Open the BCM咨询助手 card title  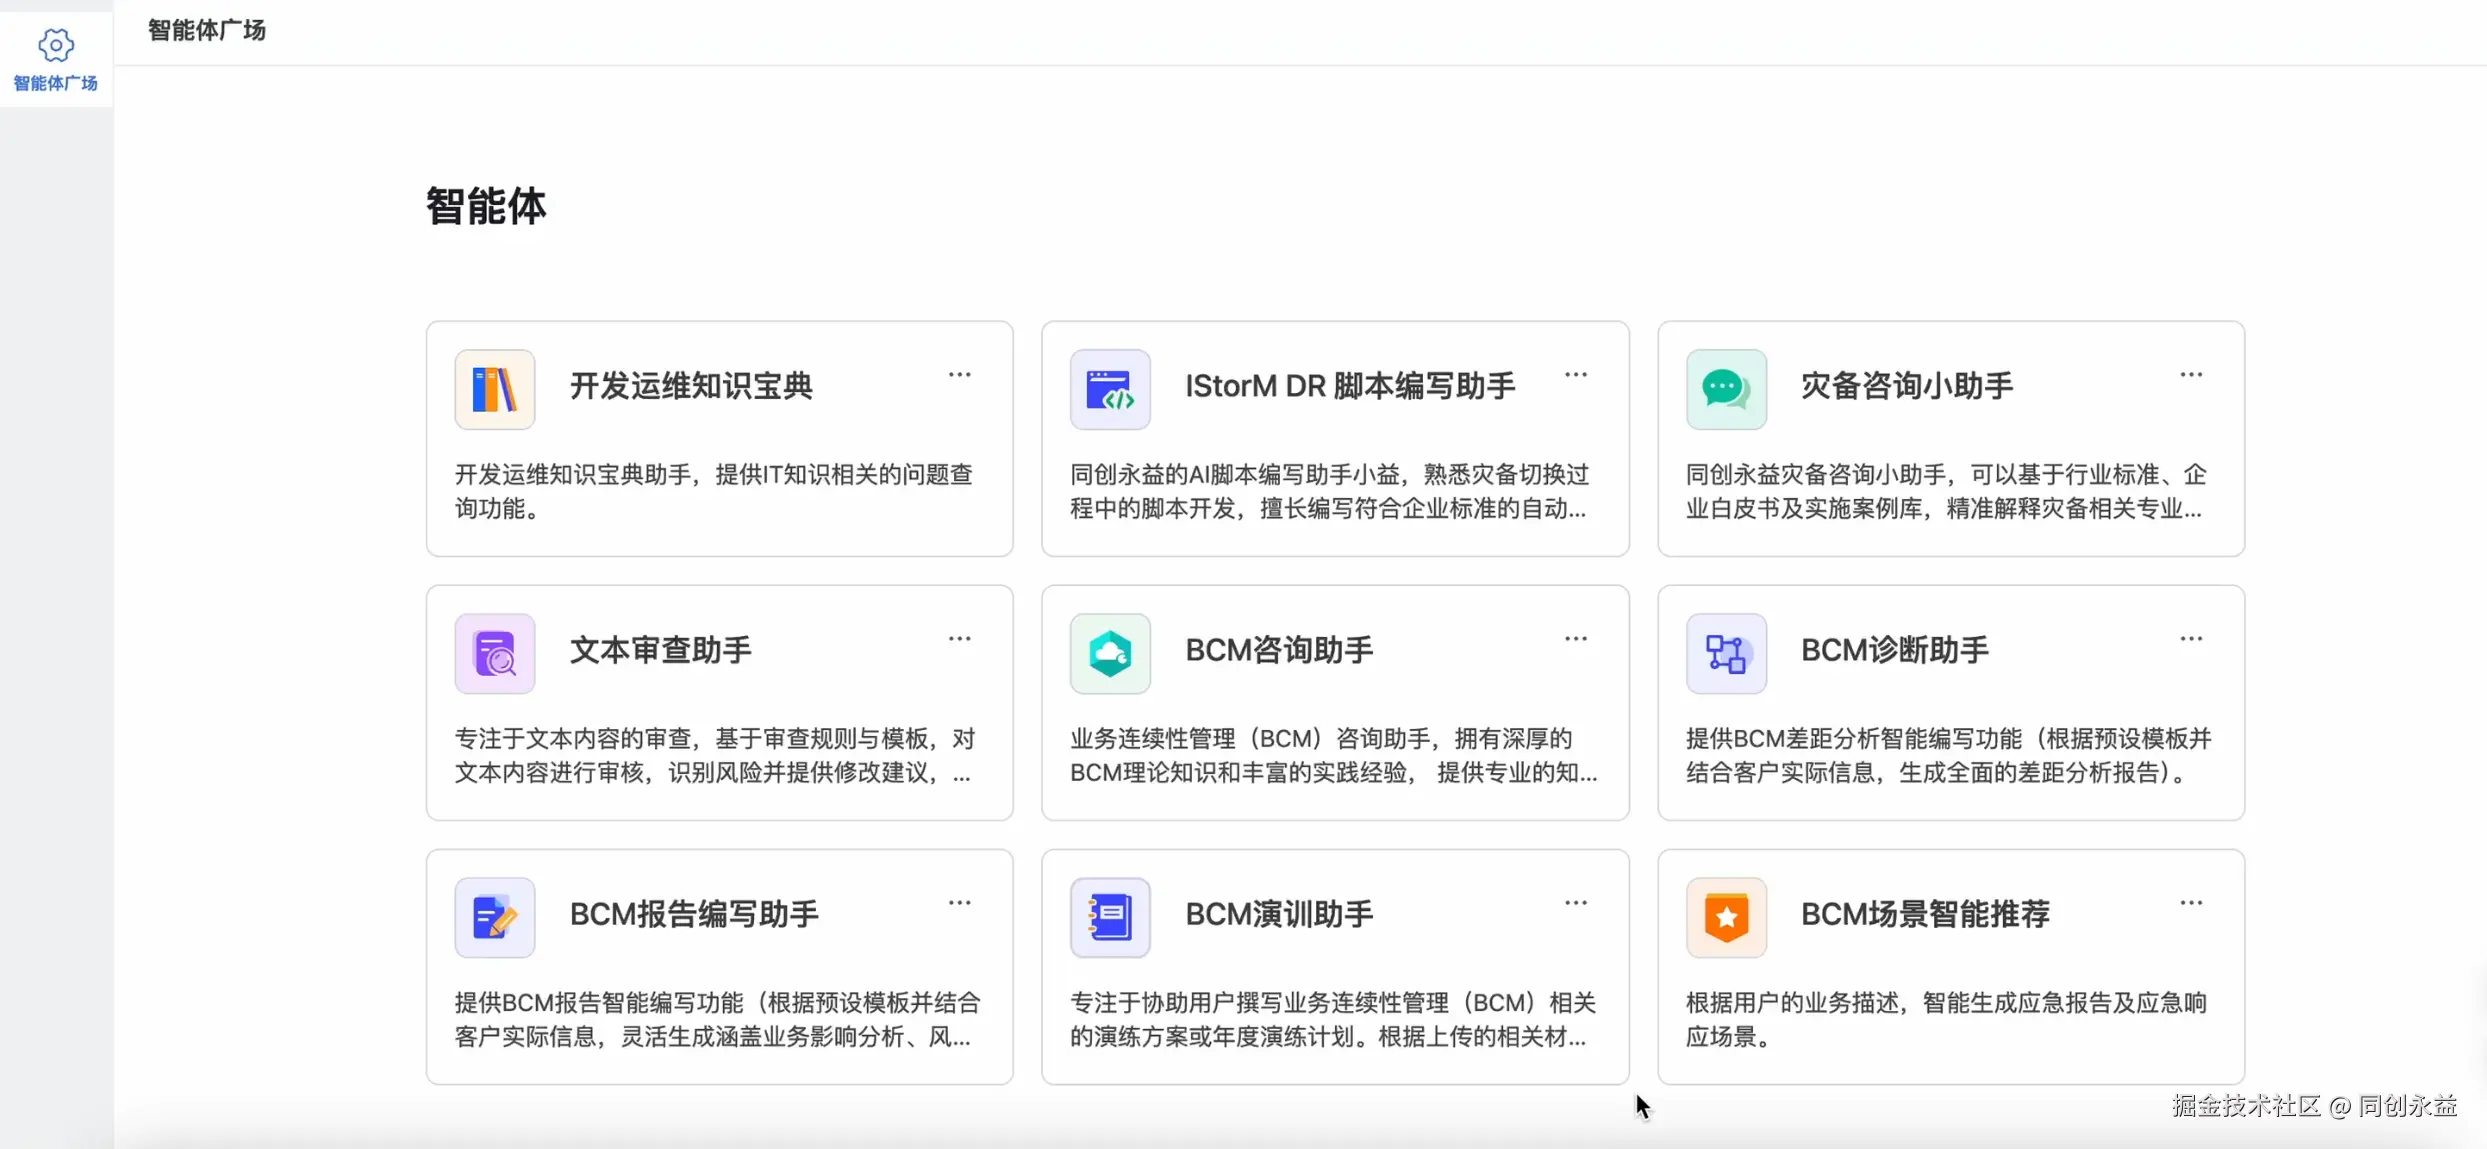pos(1279,650)
